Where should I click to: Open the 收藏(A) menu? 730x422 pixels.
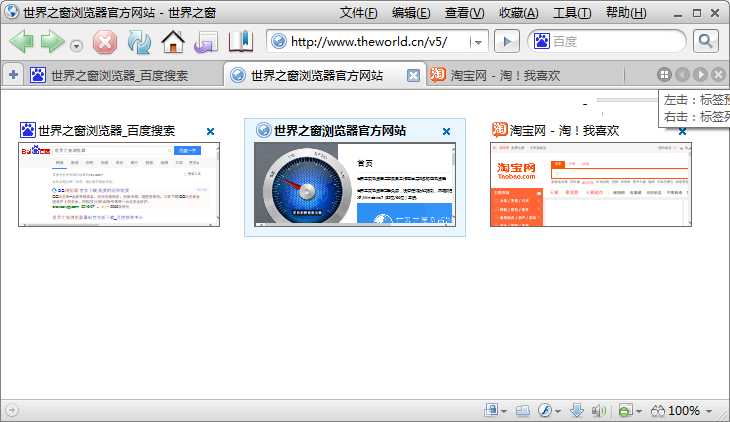click(518, 13)
